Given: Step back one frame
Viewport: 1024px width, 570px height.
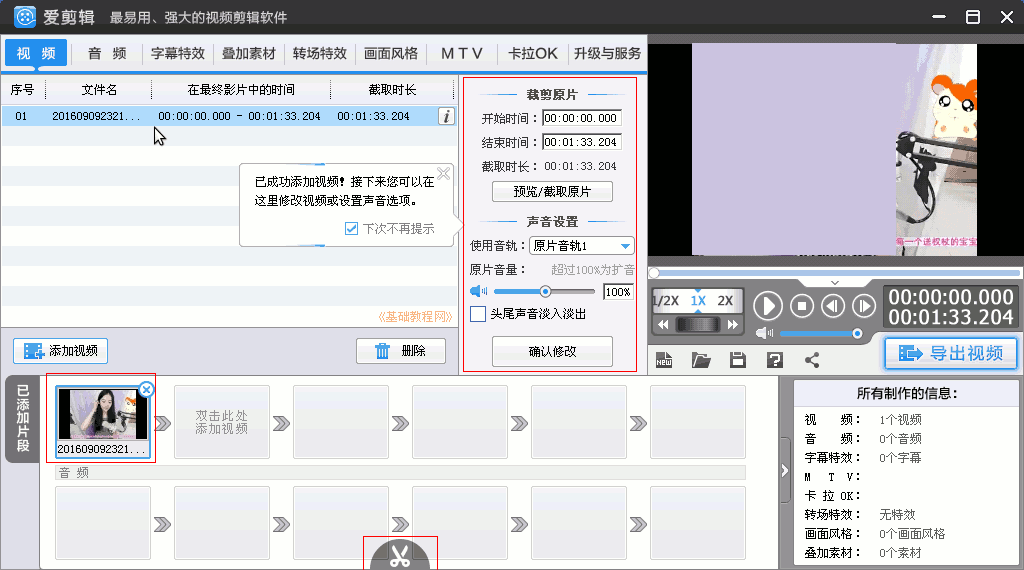Looking at the screenshot, I should point(833,306).
